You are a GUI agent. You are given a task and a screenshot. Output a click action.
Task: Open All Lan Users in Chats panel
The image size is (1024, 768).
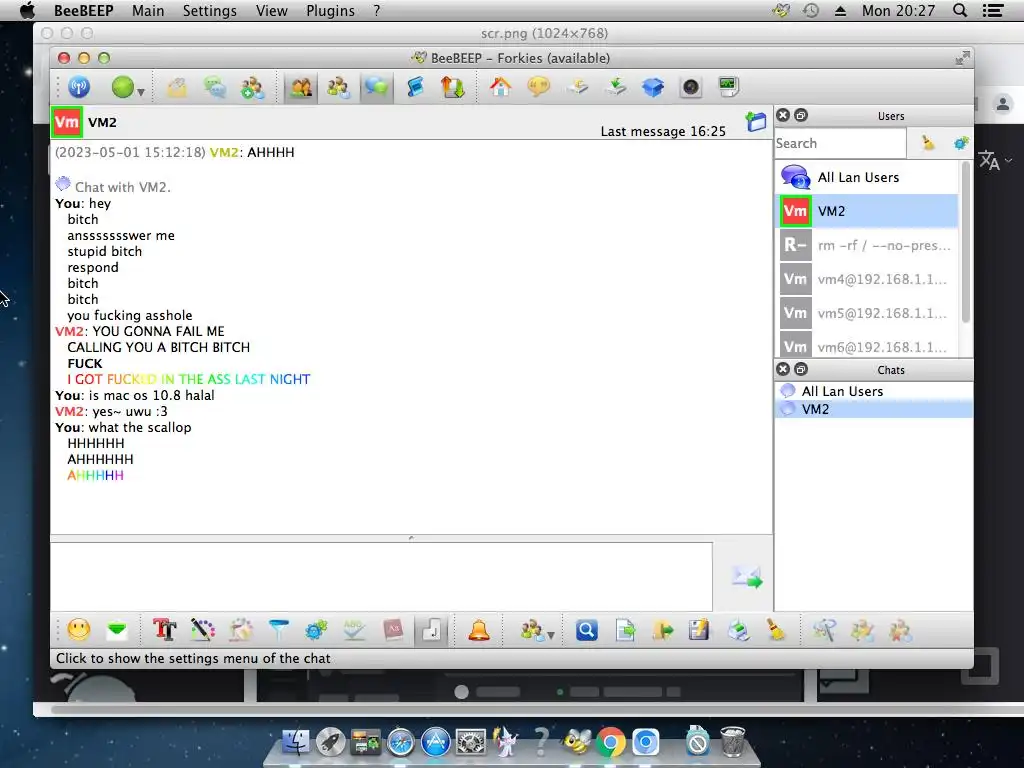point(873,391)
